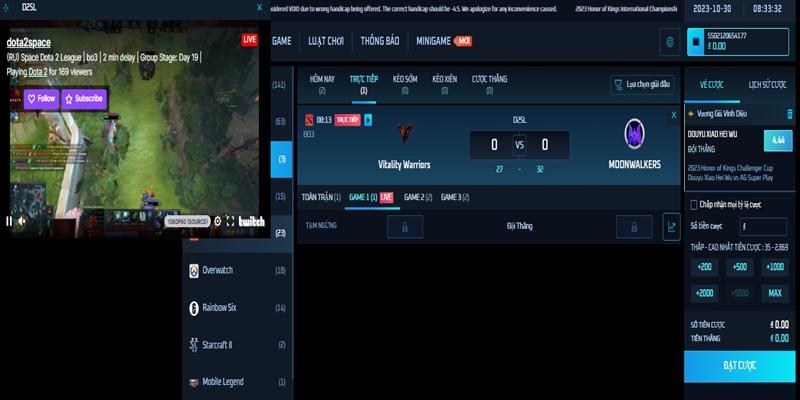Close the match detail panel
The image size is (800, 400).
point(673,115)
